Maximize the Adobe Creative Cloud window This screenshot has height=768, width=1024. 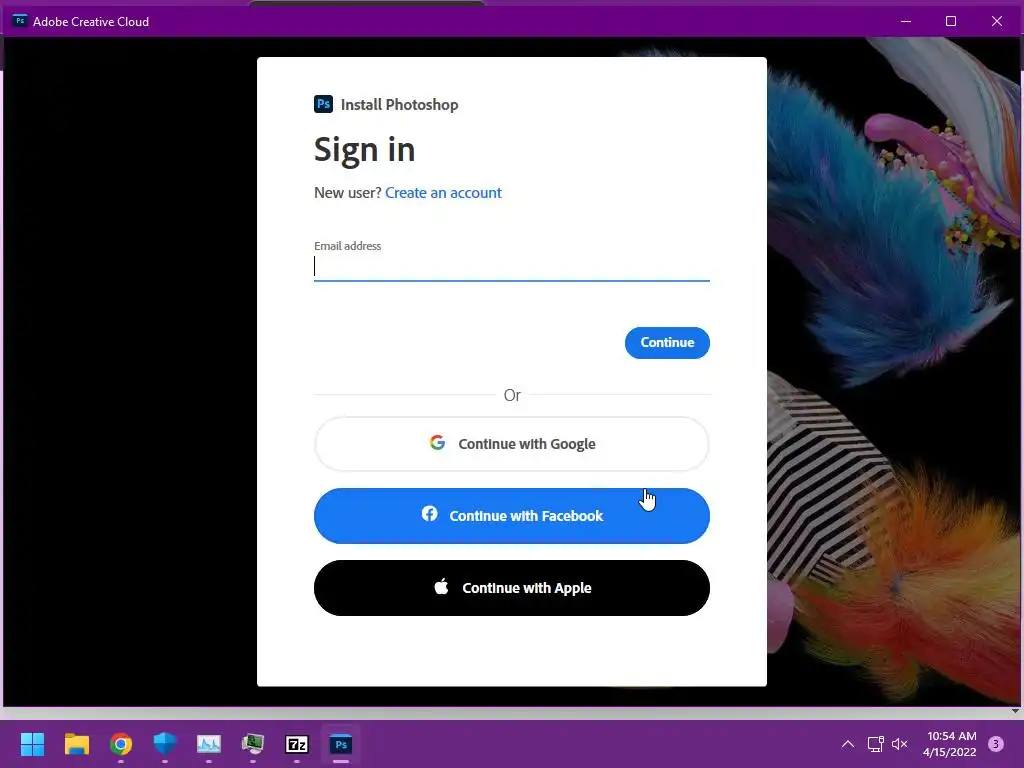[x=951, y=21]
